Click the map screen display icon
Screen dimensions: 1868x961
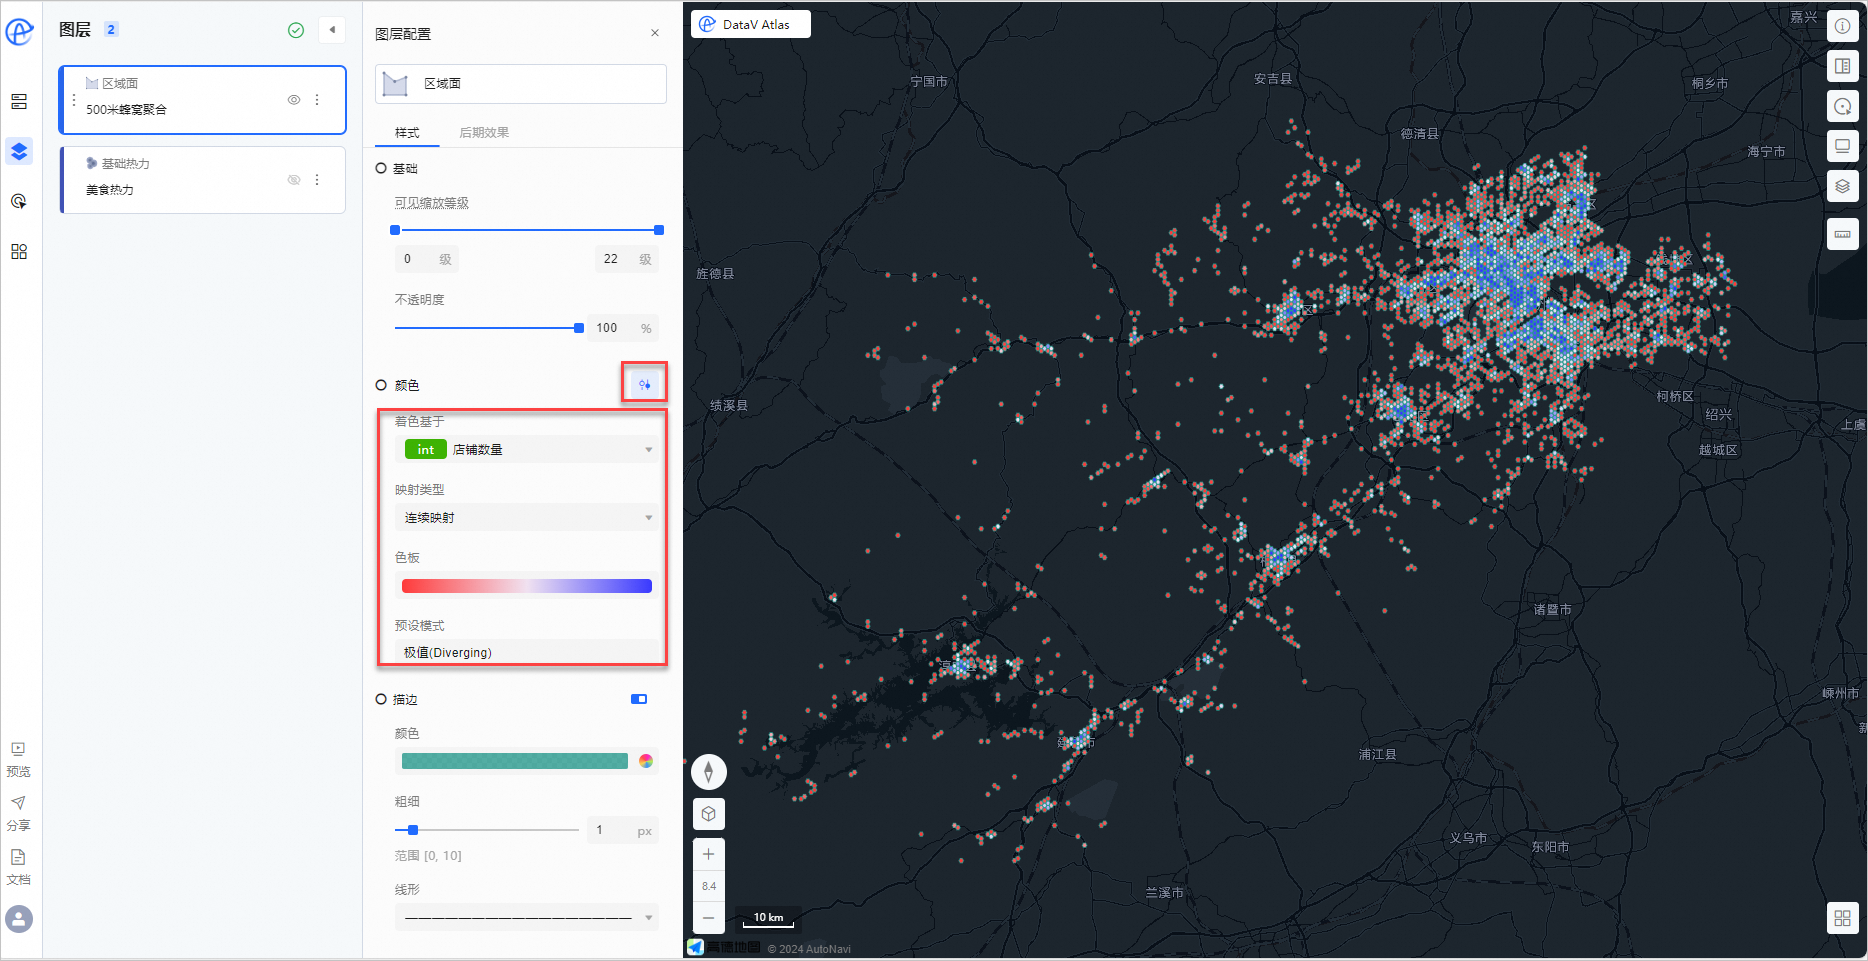coord(1842,146)
